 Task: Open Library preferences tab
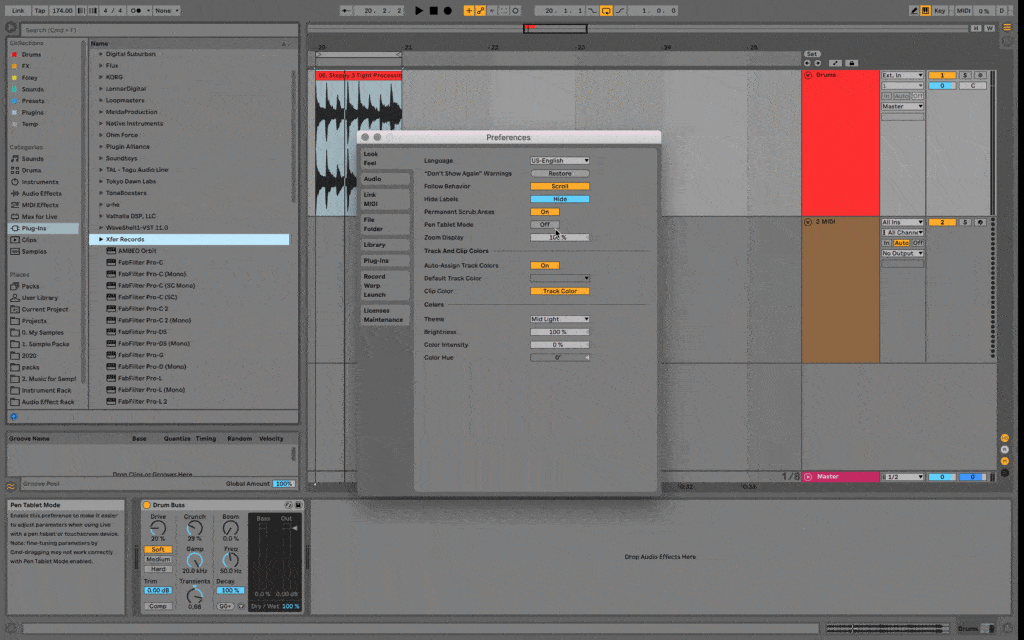(x=385, y=245)
